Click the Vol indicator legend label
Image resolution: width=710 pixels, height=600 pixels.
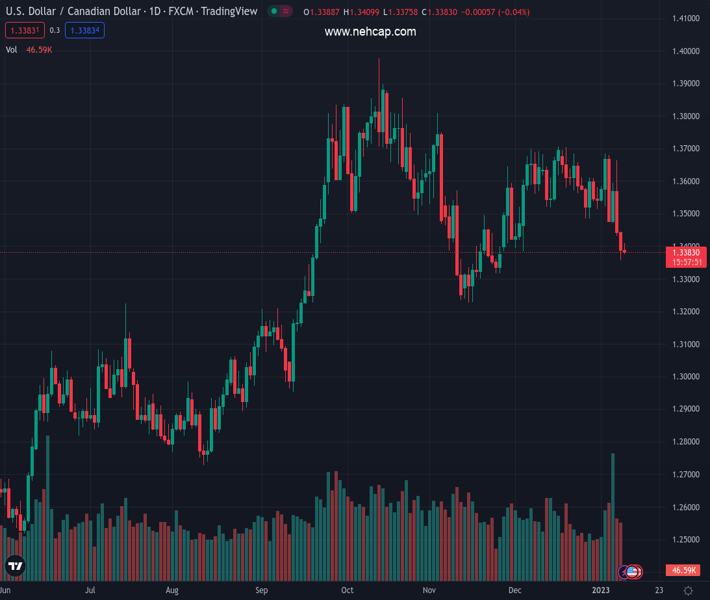[x=11, y=49]
